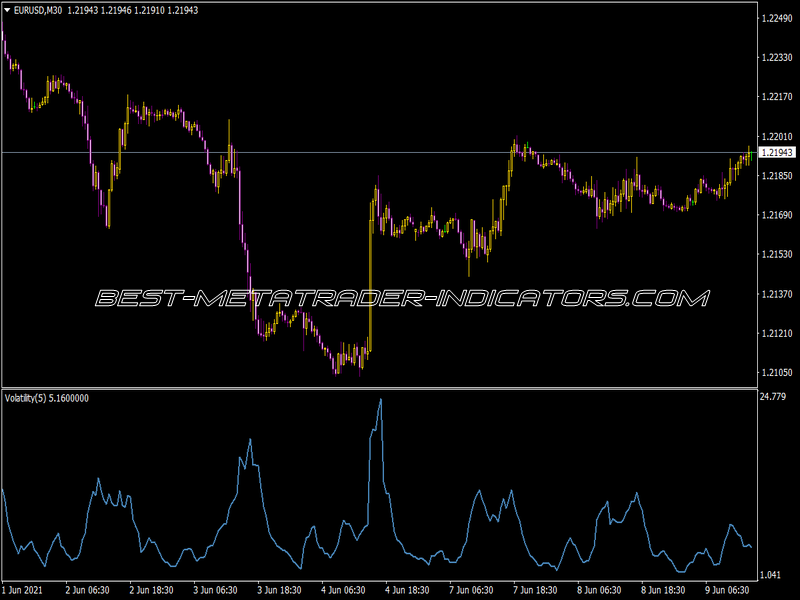The image size is (800, 600).
Task: Click the 8 Jun 18:30 time label
Action: 663,590
